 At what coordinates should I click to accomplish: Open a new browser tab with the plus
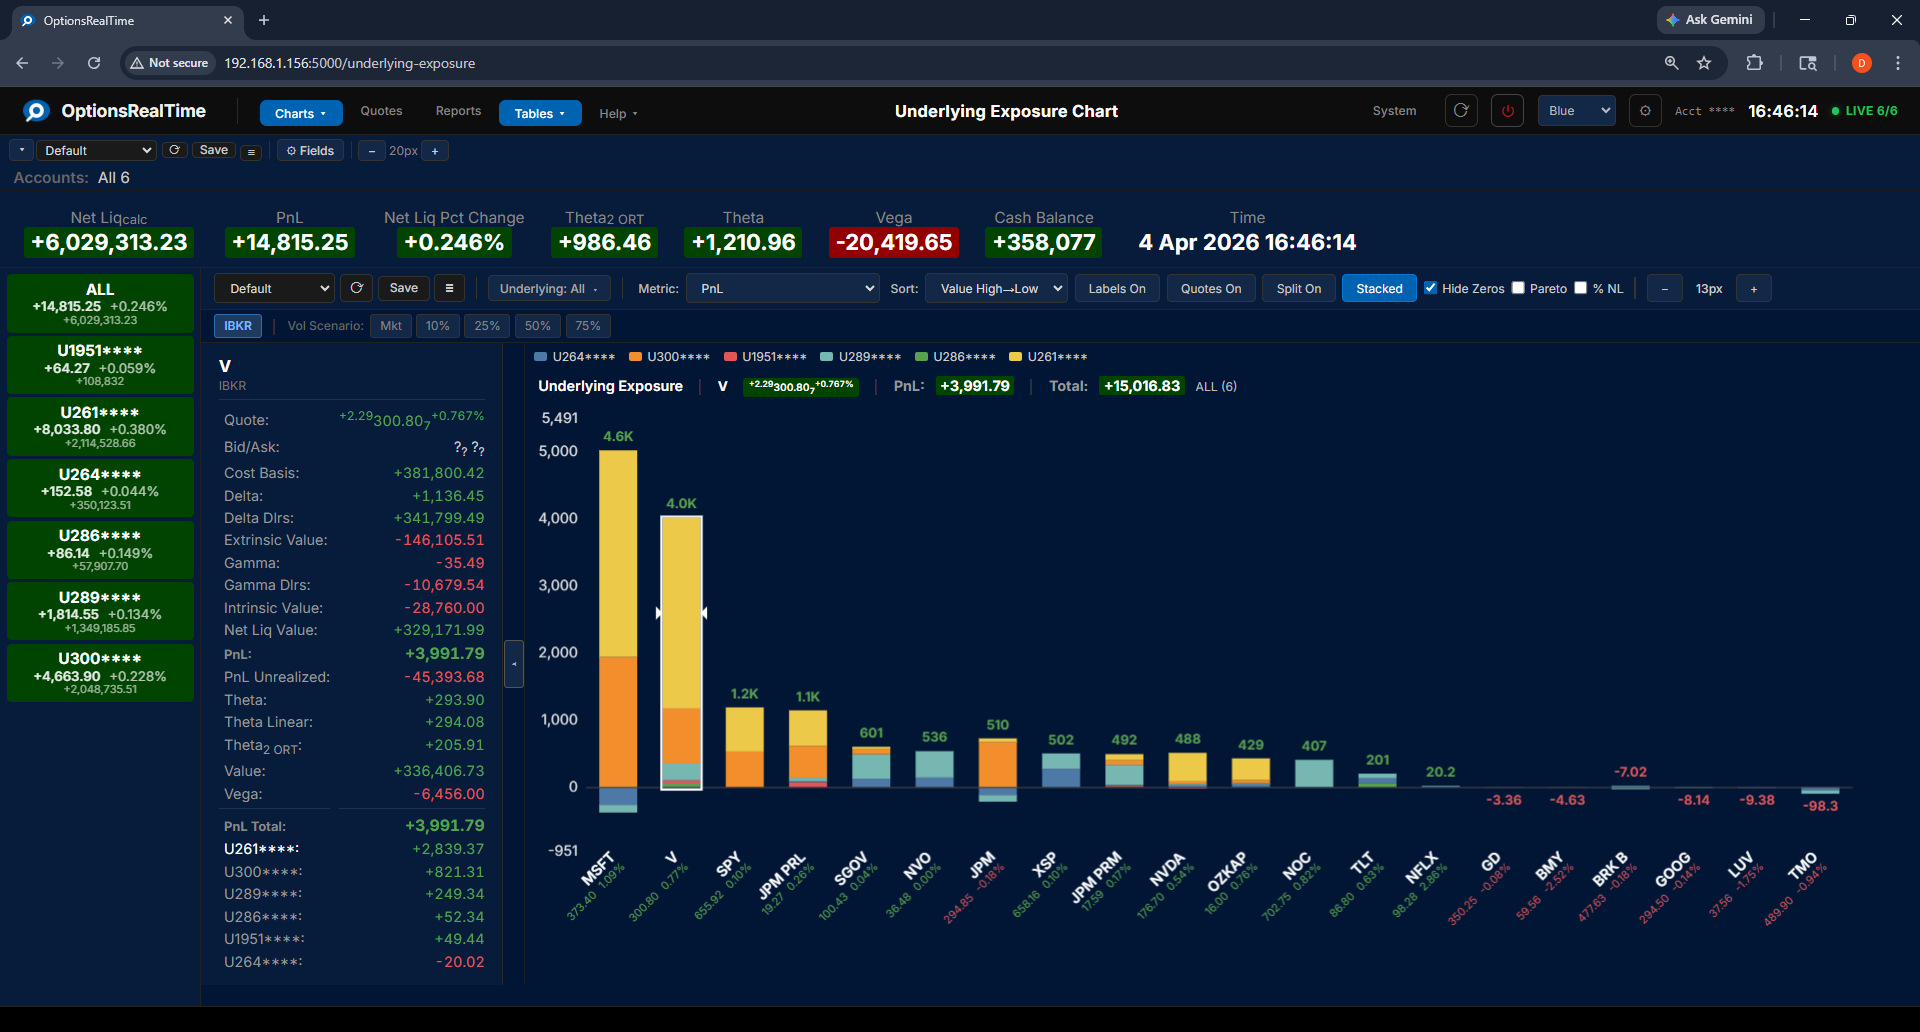(264, 20)
